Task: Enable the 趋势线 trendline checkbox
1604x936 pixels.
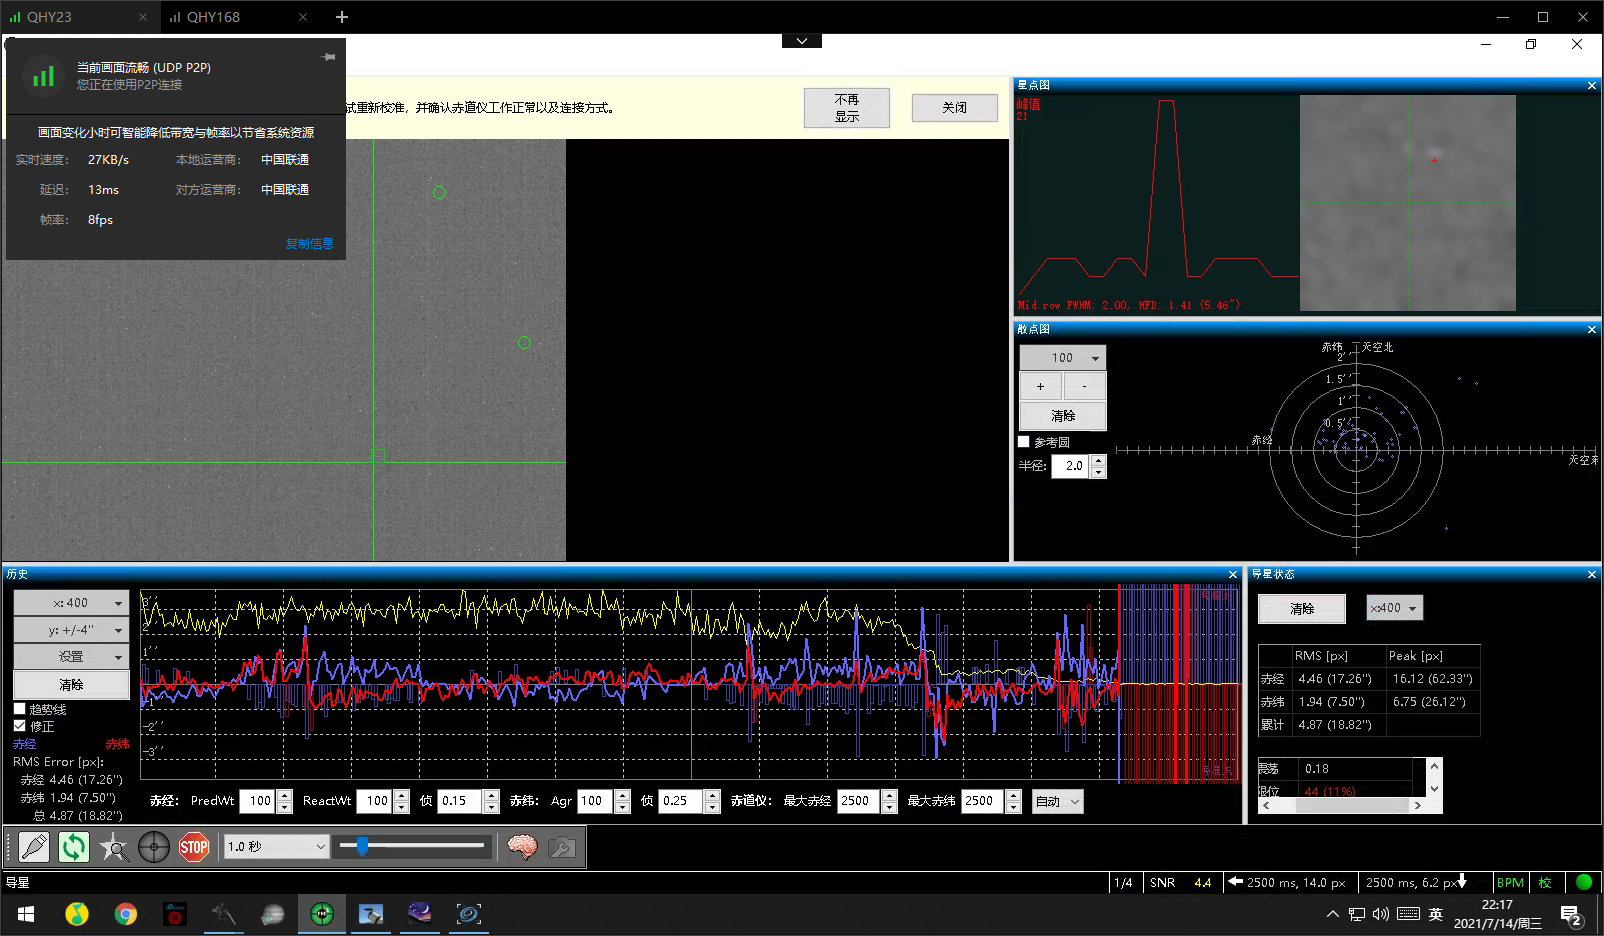Action: pos(19,709)
